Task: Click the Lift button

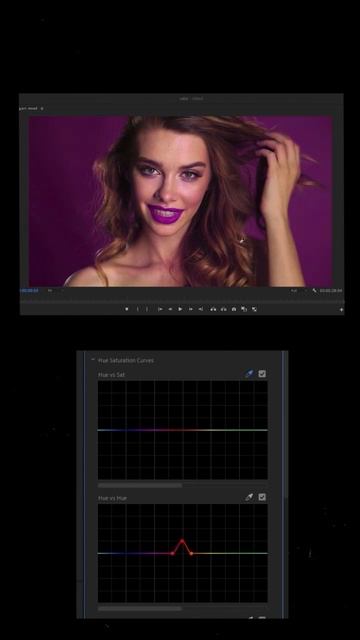Action: [x=213, y=309]
